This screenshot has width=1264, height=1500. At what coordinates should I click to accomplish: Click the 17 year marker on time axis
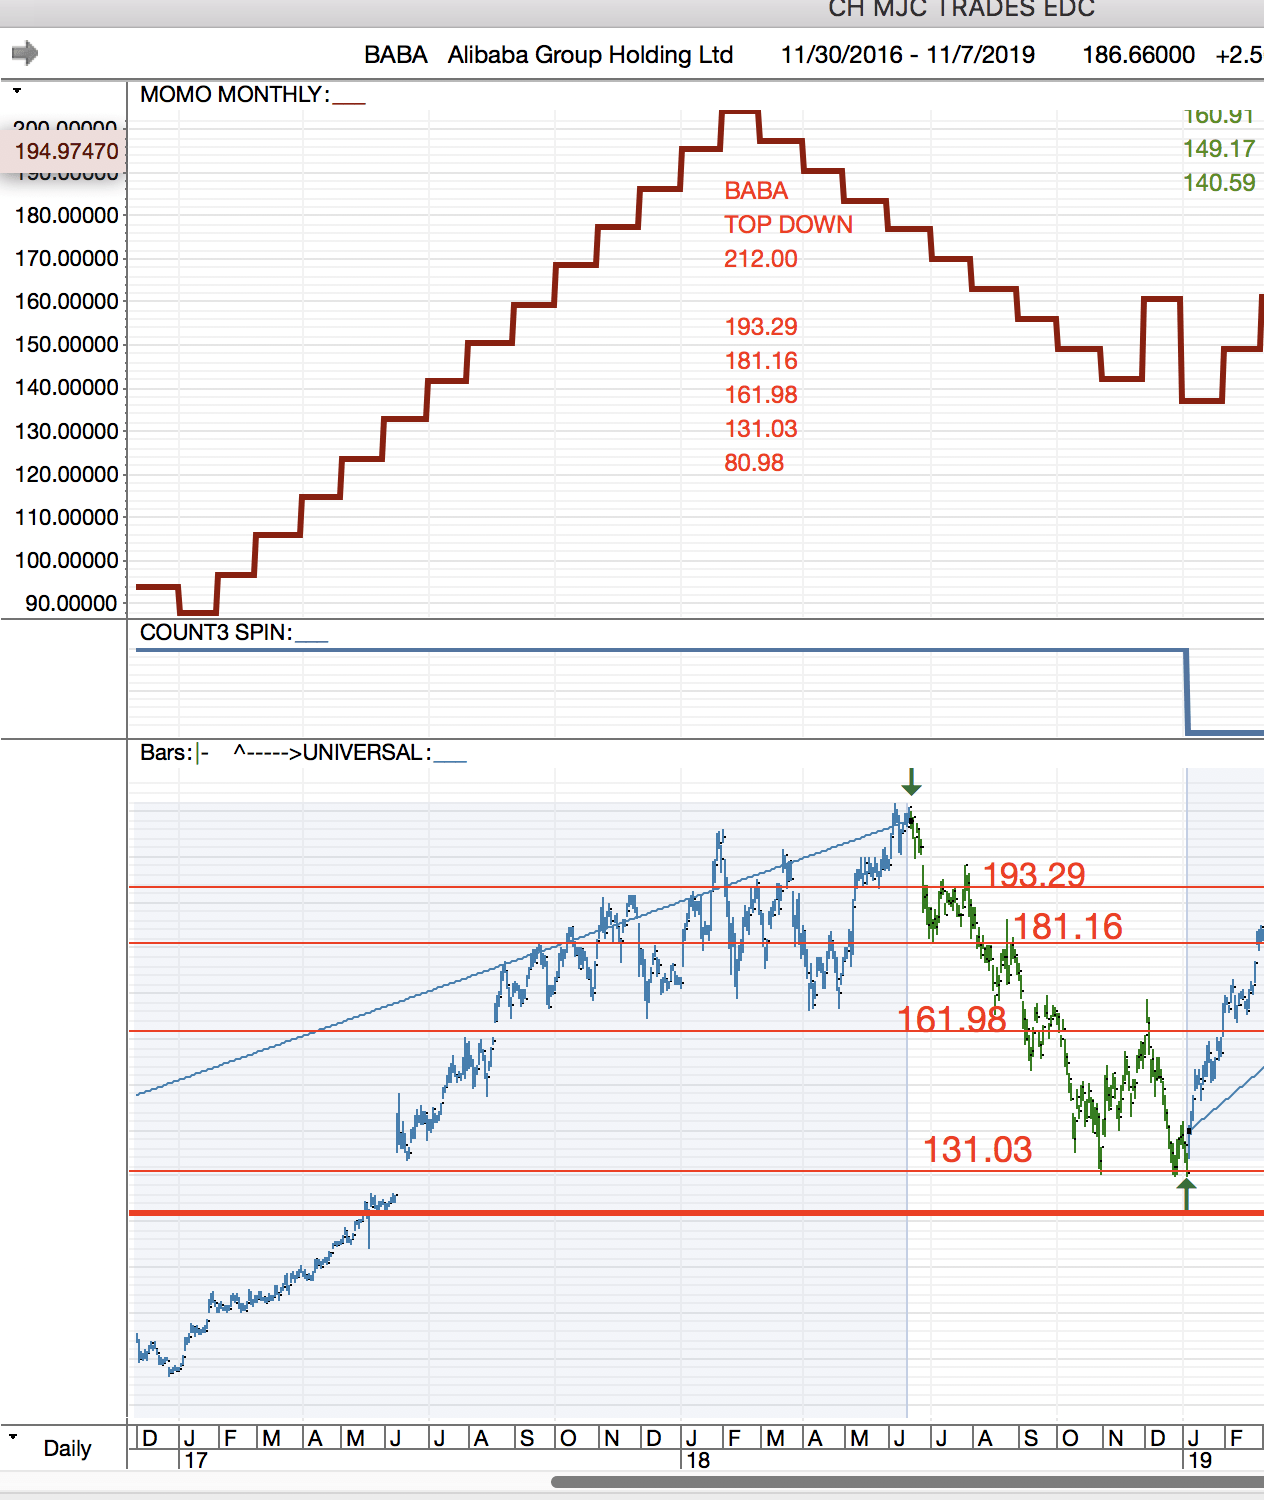pos(196,1460)
